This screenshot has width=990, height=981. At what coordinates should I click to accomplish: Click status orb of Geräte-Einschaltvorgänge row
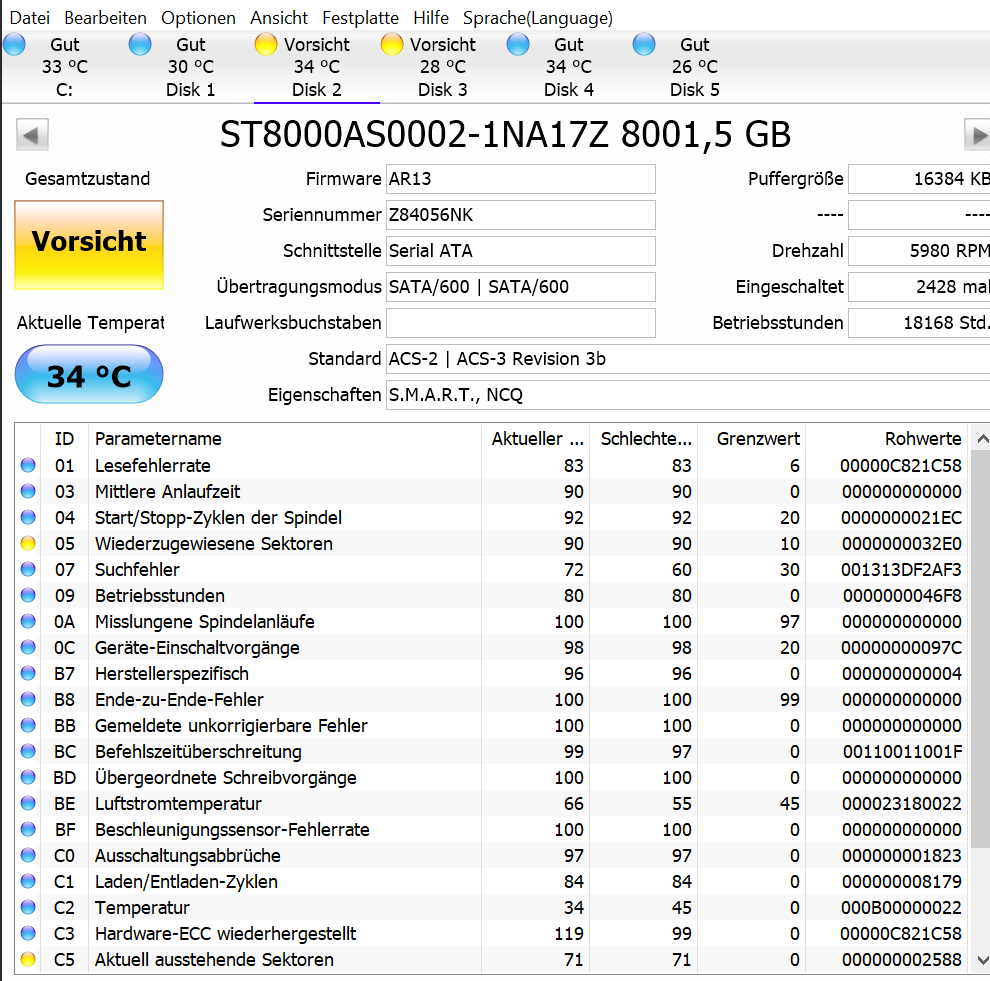point(28,647)
